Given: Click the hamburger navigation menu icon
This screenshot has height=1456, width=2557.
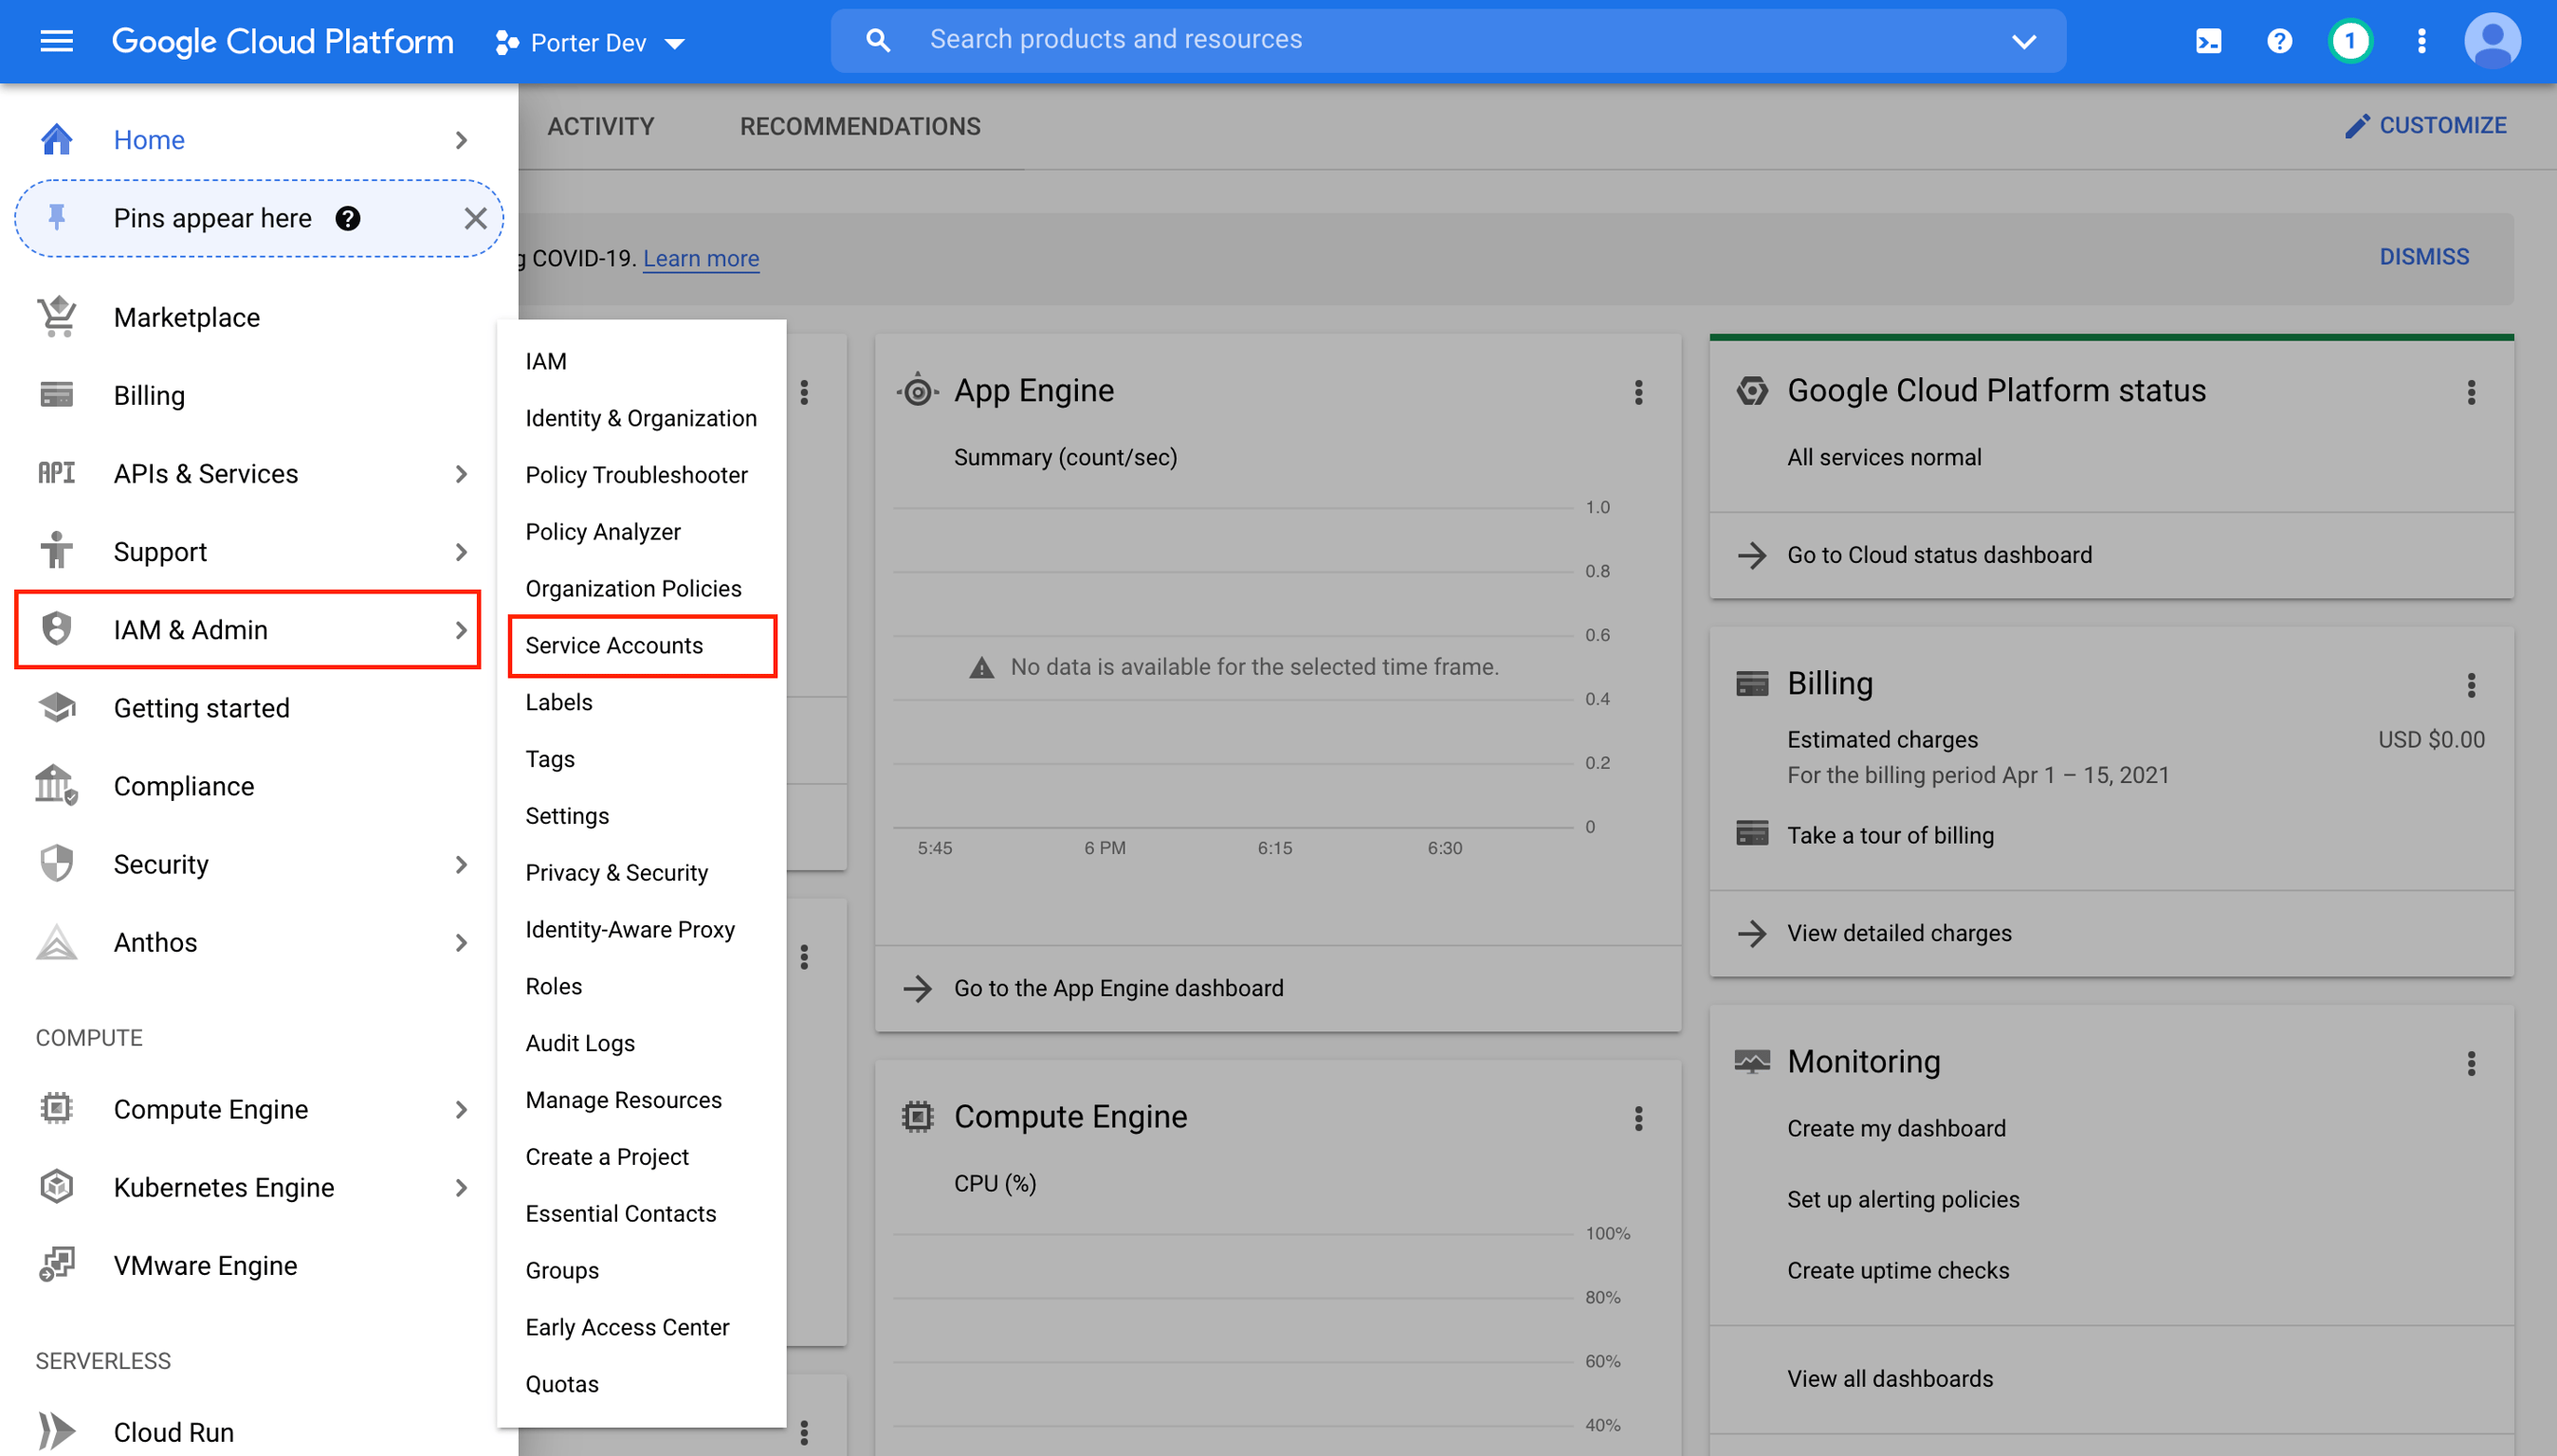Looking at the screenshot, I should click(56, 41).
